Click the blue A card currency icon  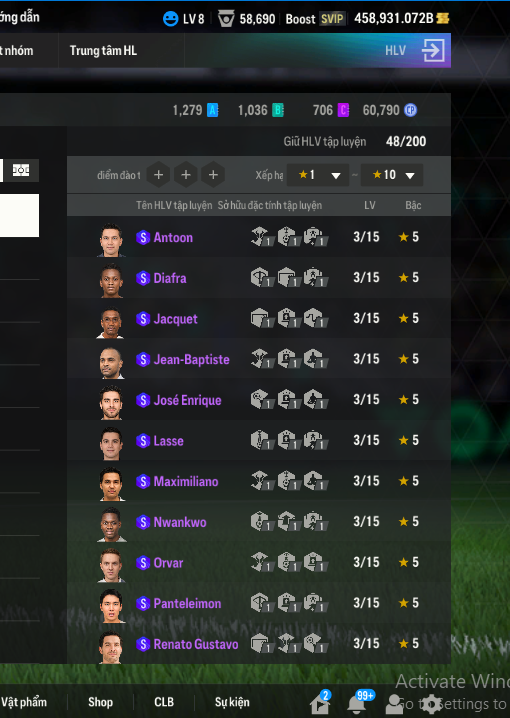click(213, 110)
